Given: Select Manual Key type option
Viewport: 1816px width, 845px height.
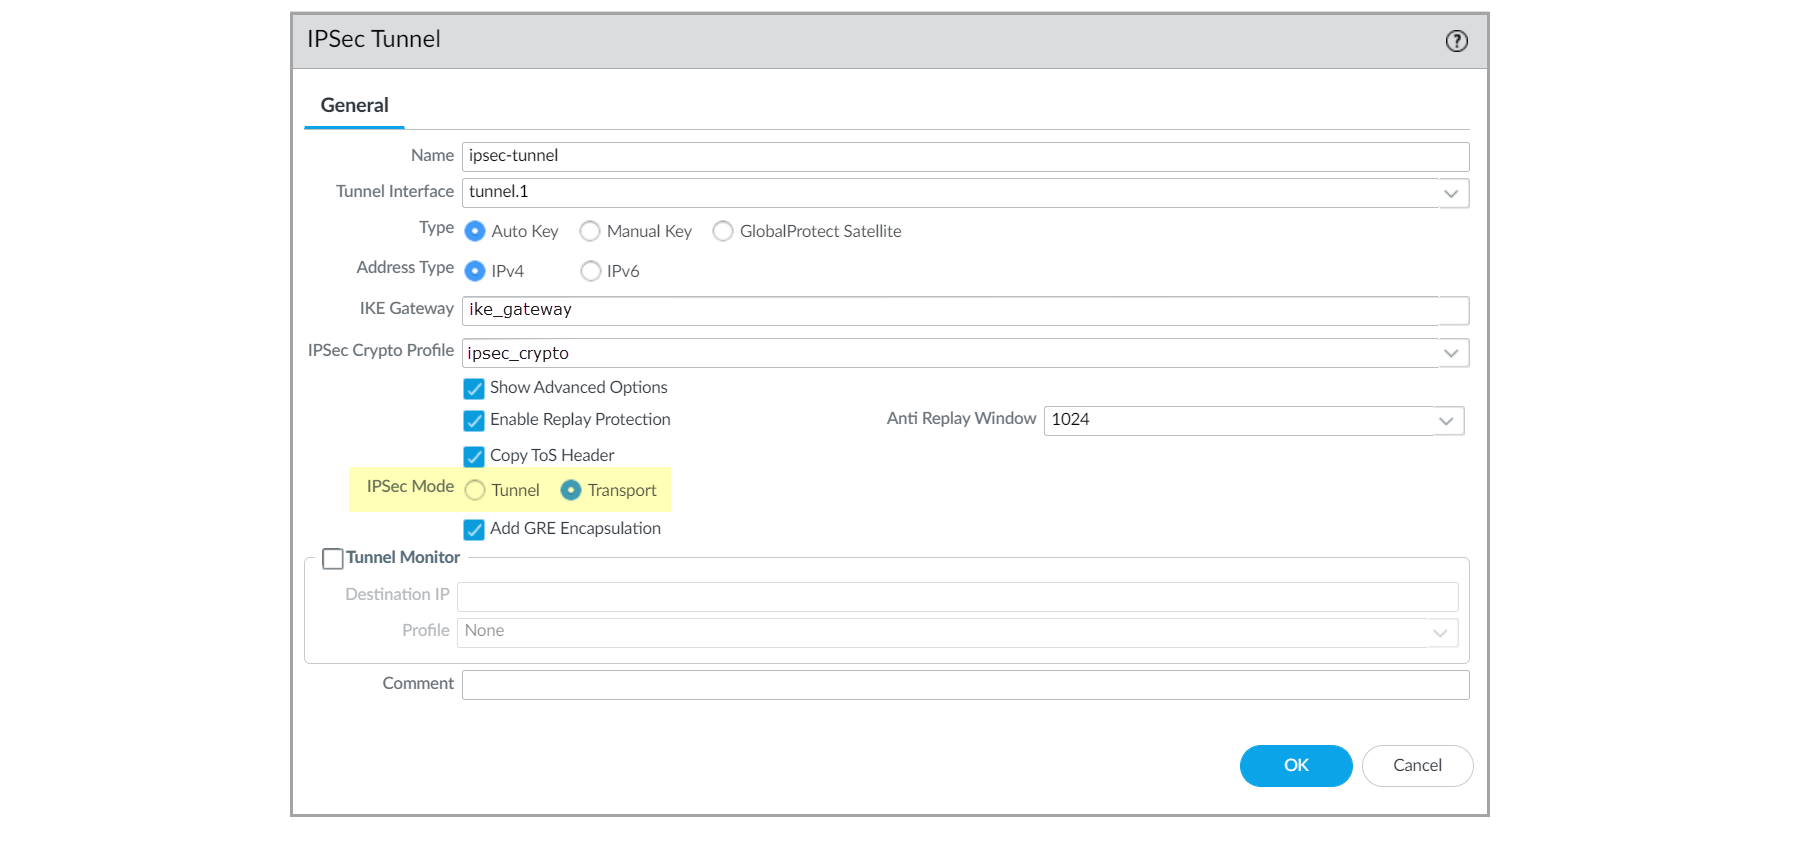Looking at the screenshot, I should coord(591,232).
